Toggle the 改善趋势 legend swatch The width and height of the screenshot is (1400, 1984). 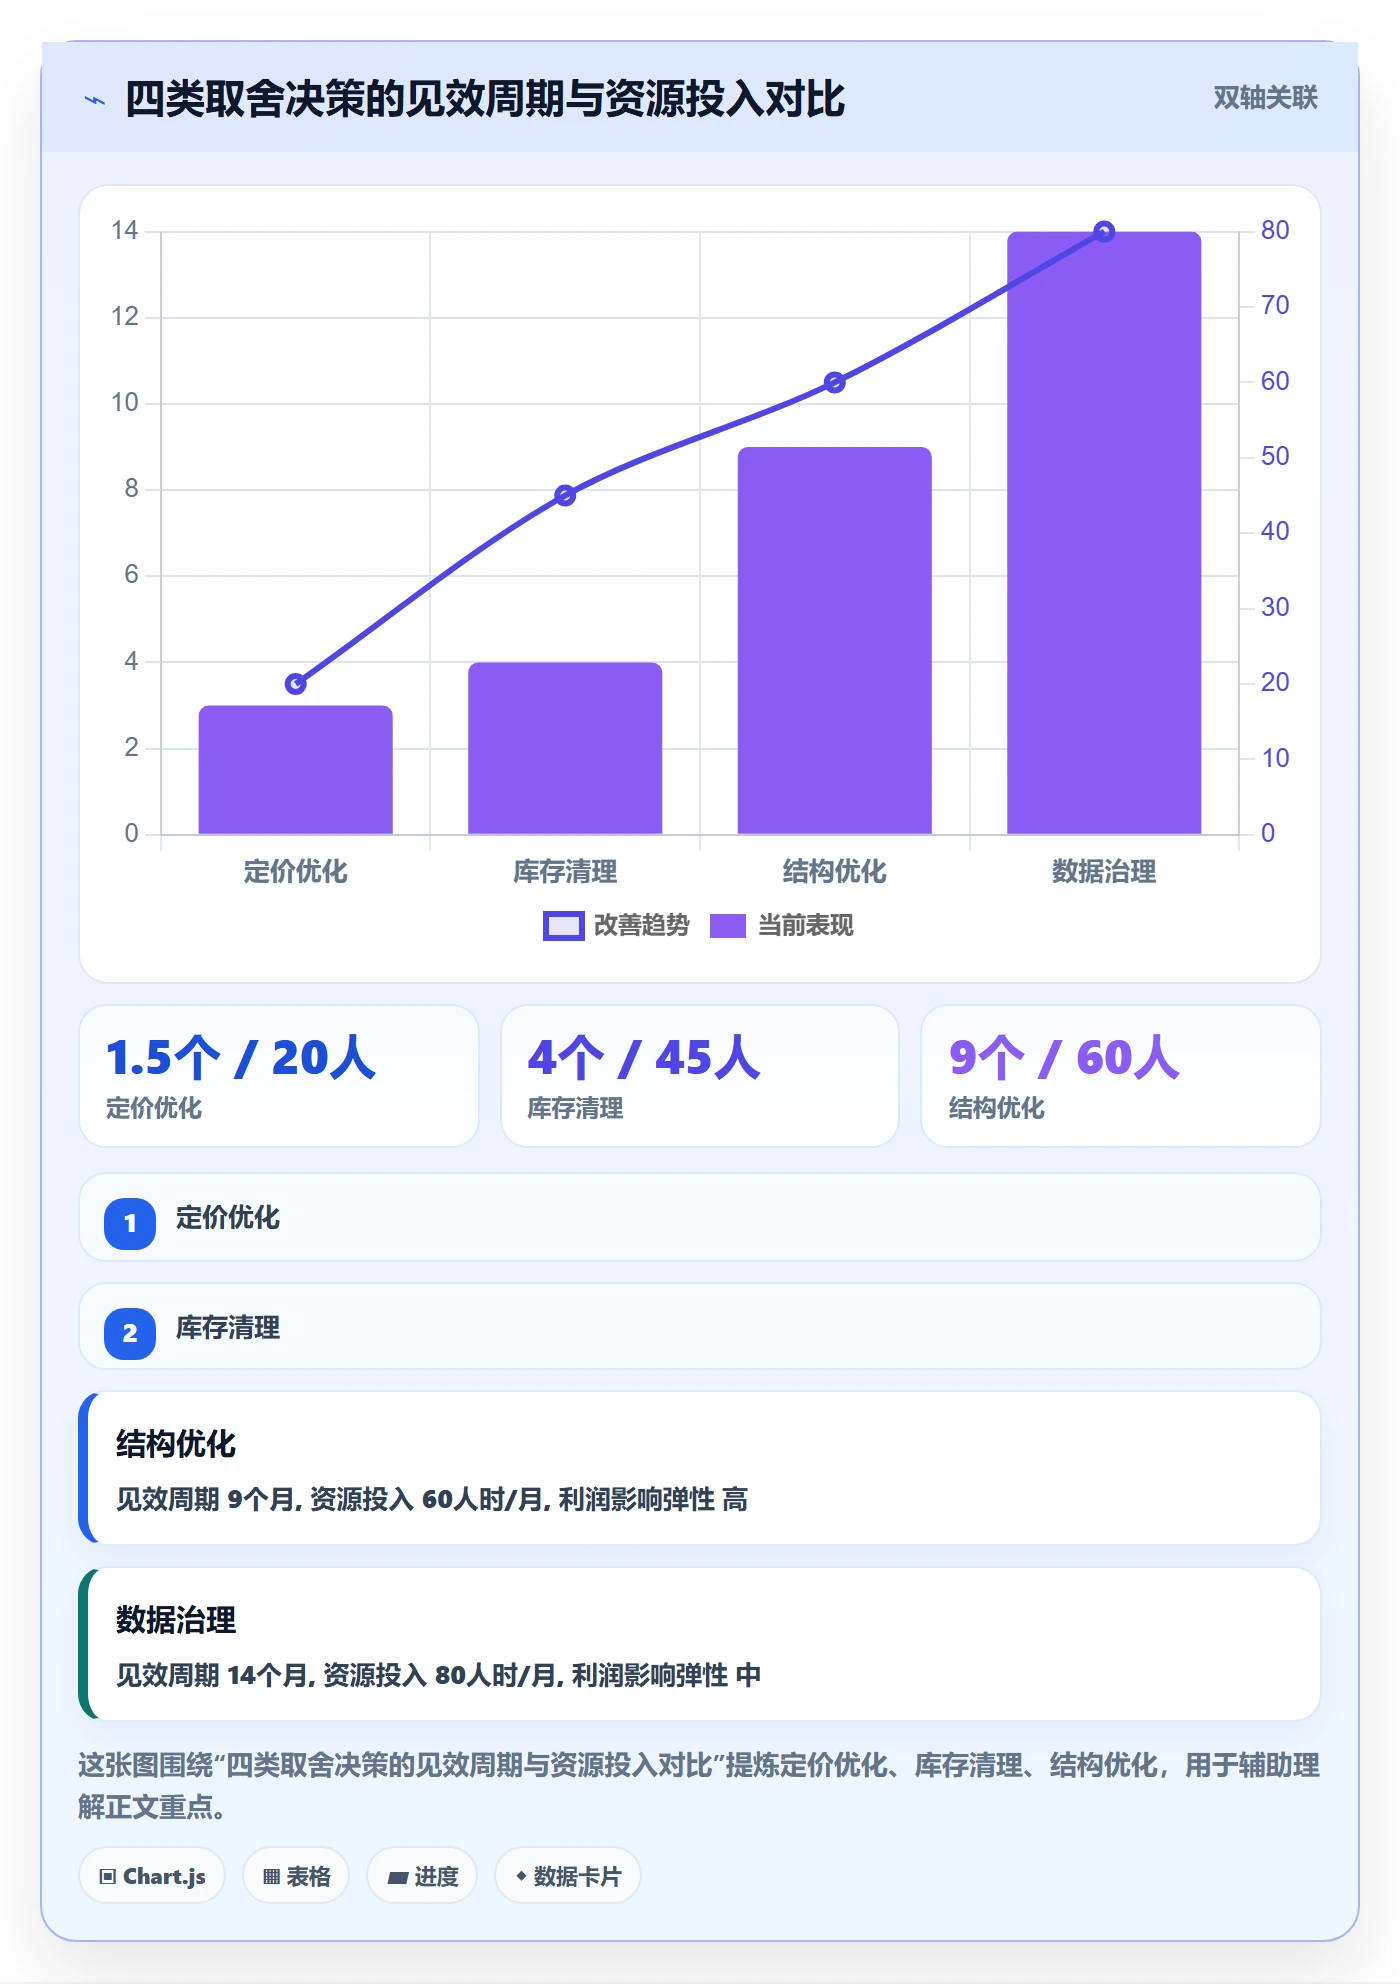tap(563, 926)
